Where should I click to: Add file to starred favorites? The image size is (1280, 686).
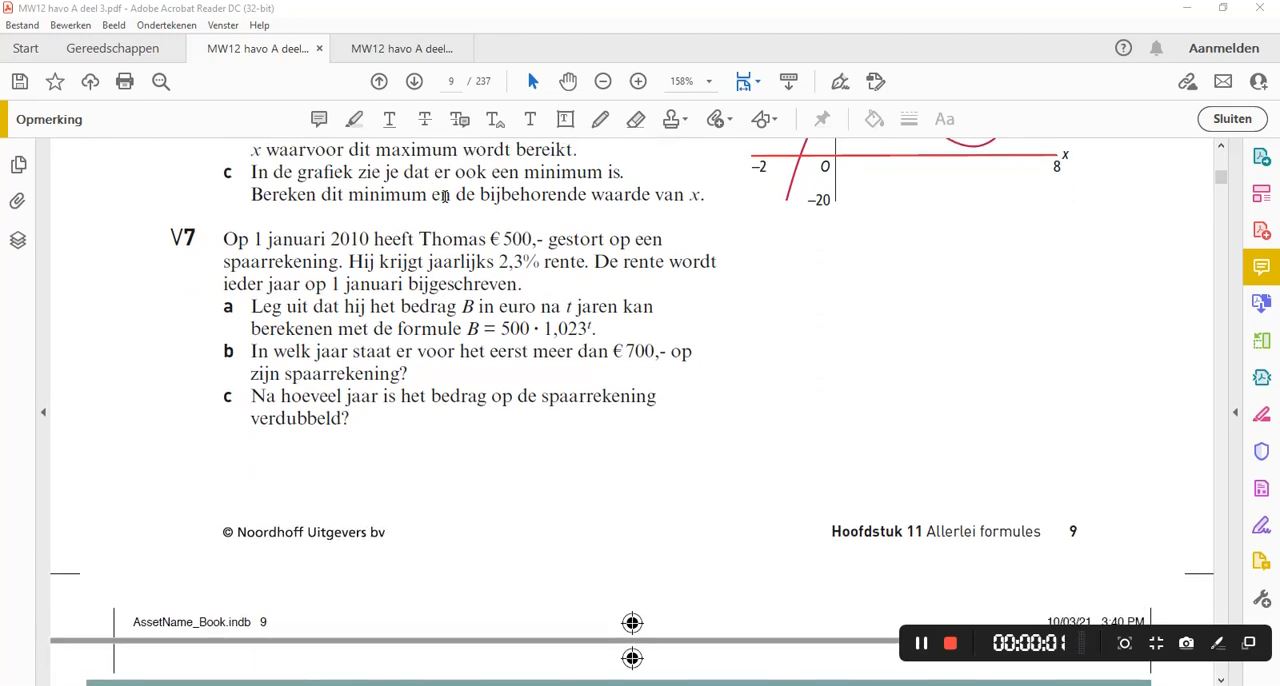[55, 82]
